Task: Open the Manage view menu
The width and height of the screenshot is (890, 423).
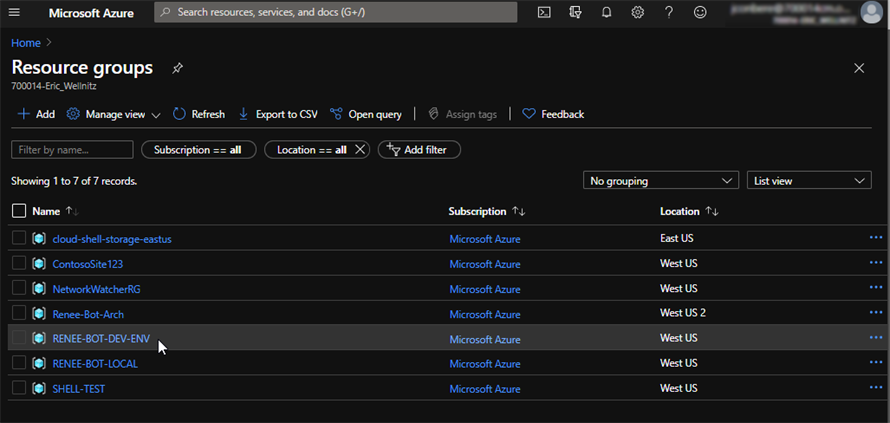Action: [114, 114]
